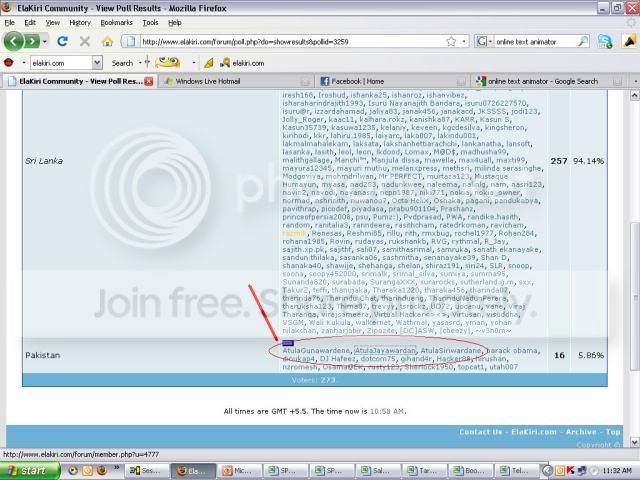Reload the current page

click(62, 41)
